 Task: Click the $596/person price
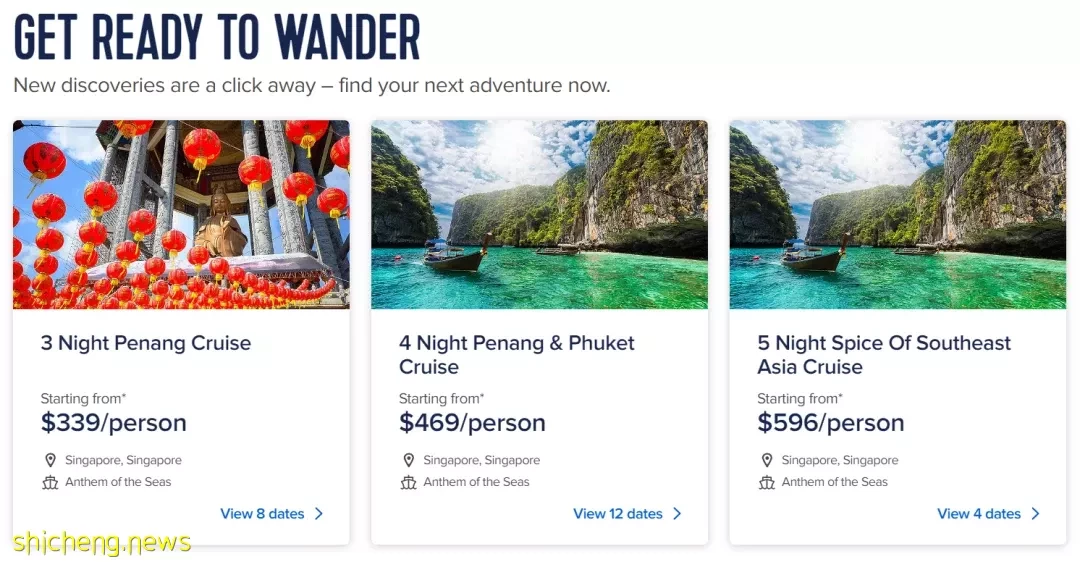[x=831, y=422]
